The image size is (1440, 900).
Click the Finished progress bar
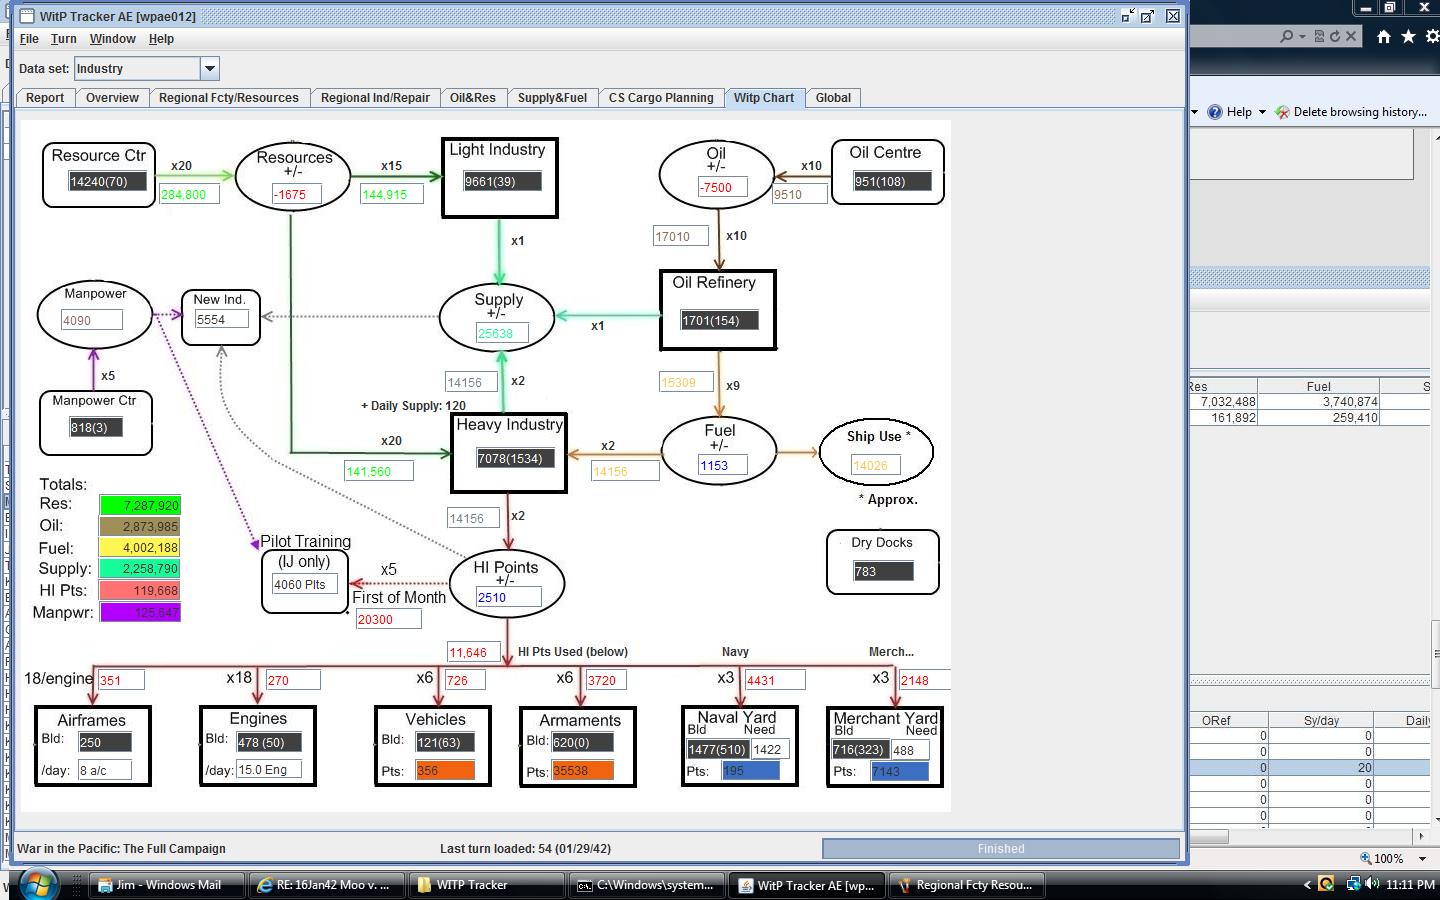pos(1000,848)
